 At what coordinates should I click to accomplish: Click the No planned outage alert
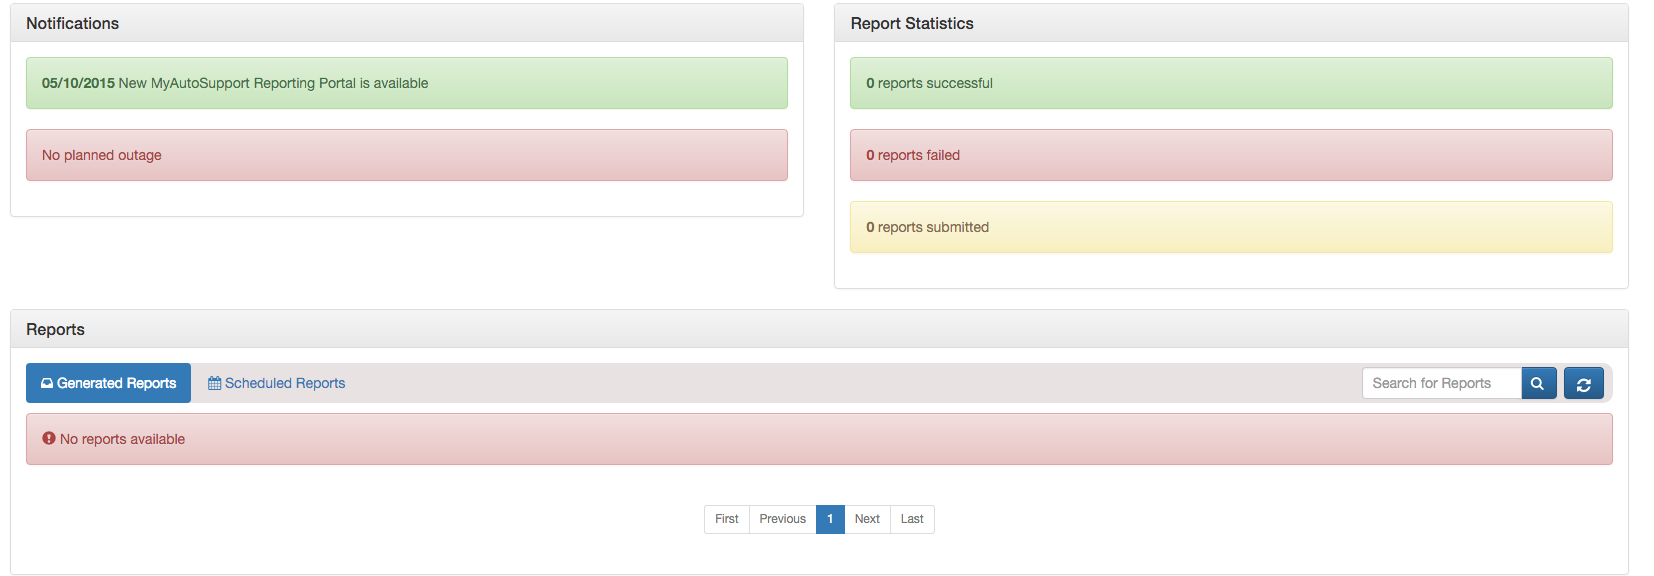102,155
